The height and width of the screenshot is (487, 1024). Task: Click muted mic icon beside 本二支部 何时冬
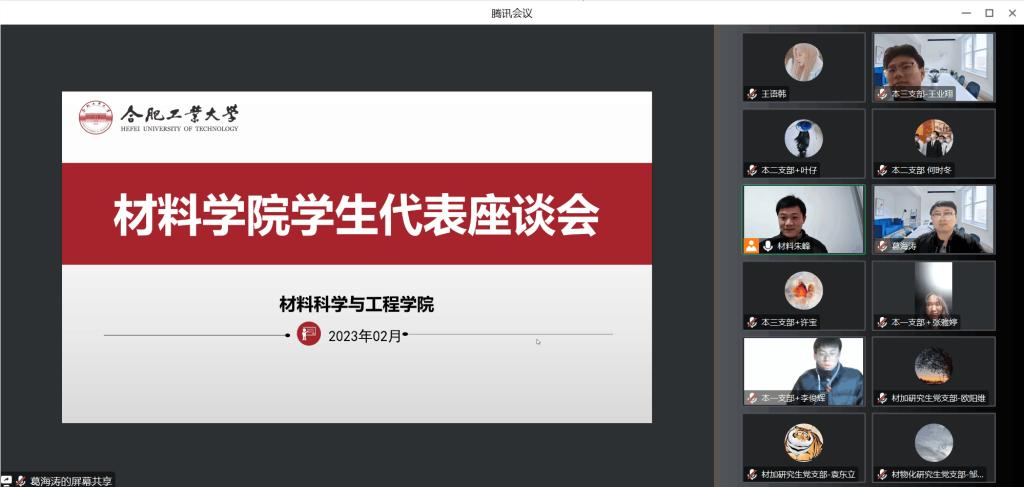[x=882, y=170]
